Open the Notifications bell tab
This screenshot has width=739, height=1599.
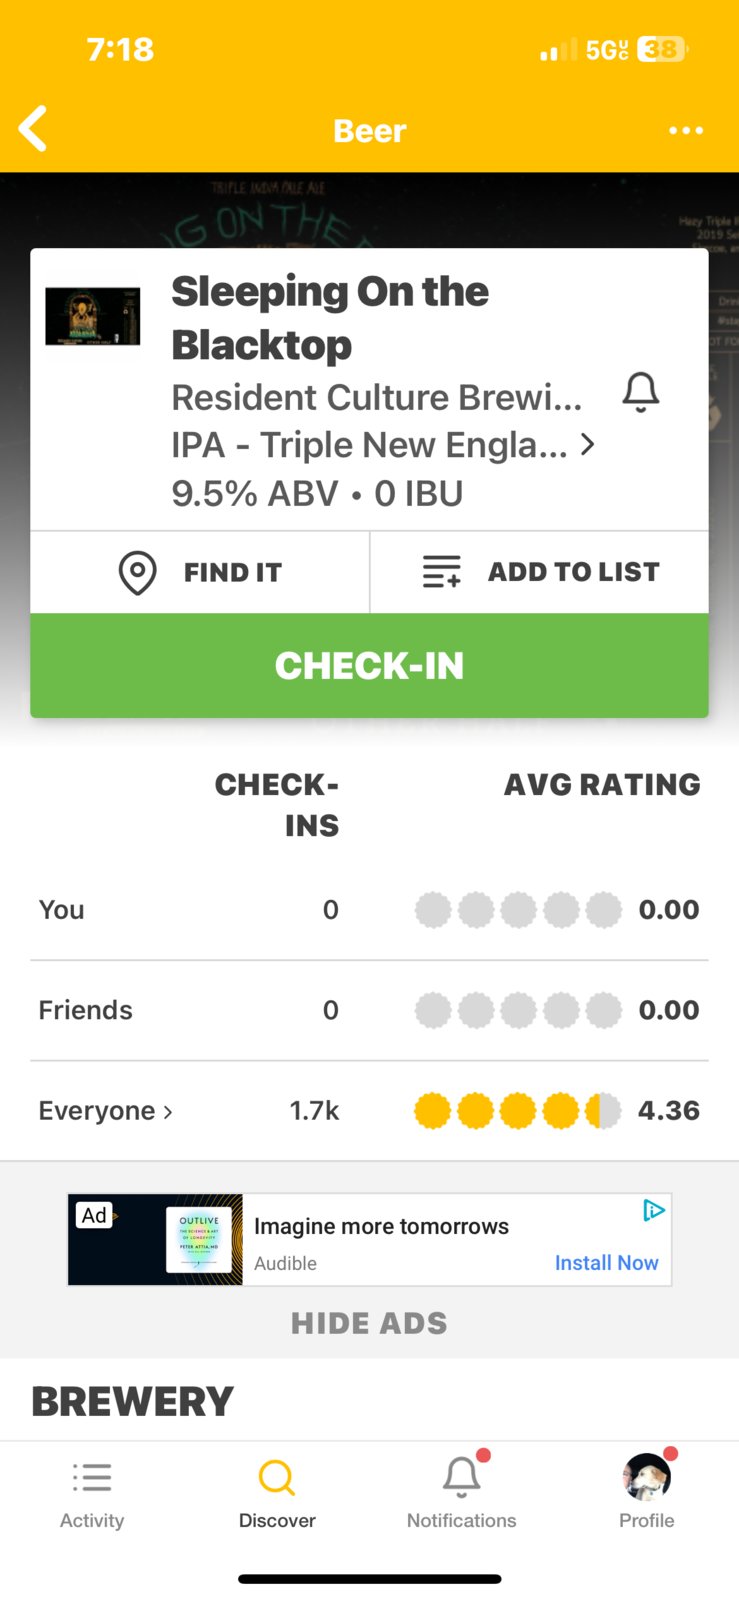[461, 1494]
